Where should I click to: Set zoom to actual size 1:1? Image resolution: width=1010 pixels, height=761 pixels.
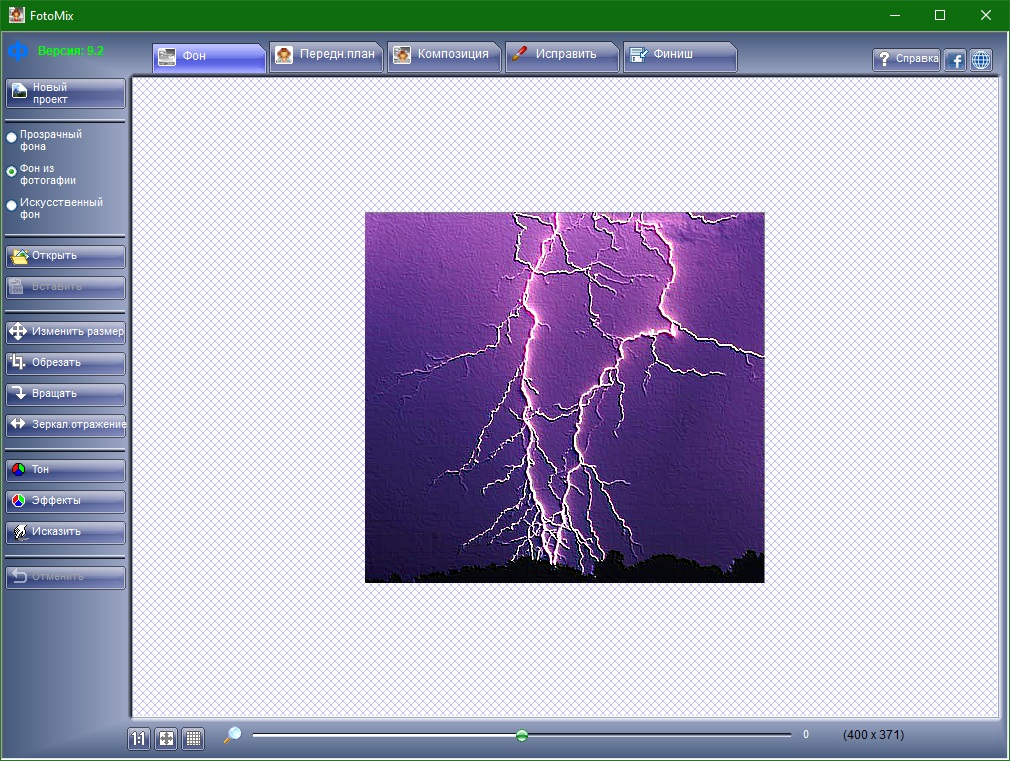pos(138,738)
